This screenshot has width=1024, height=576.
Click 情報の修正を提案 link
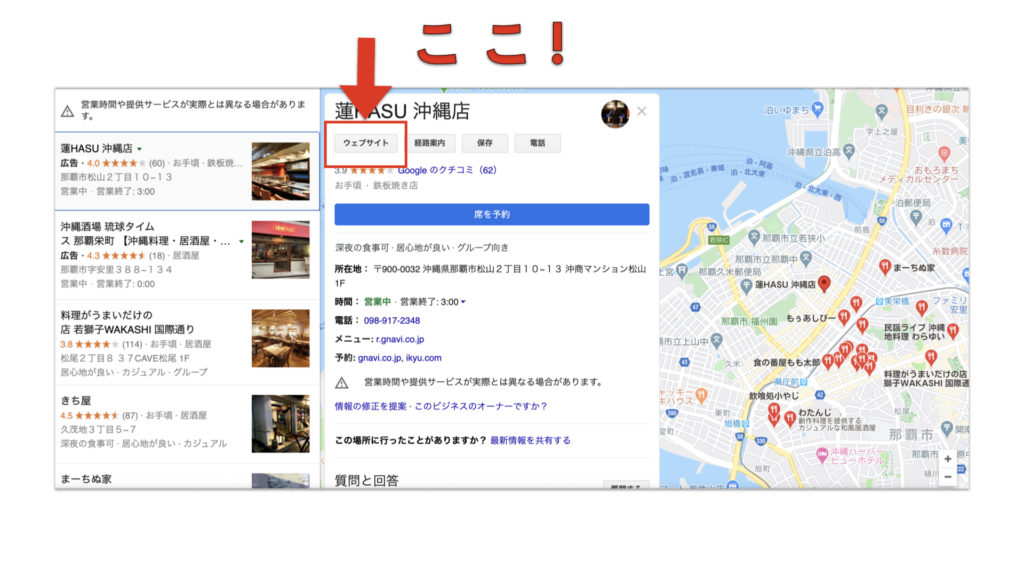(x=370, y=406)
